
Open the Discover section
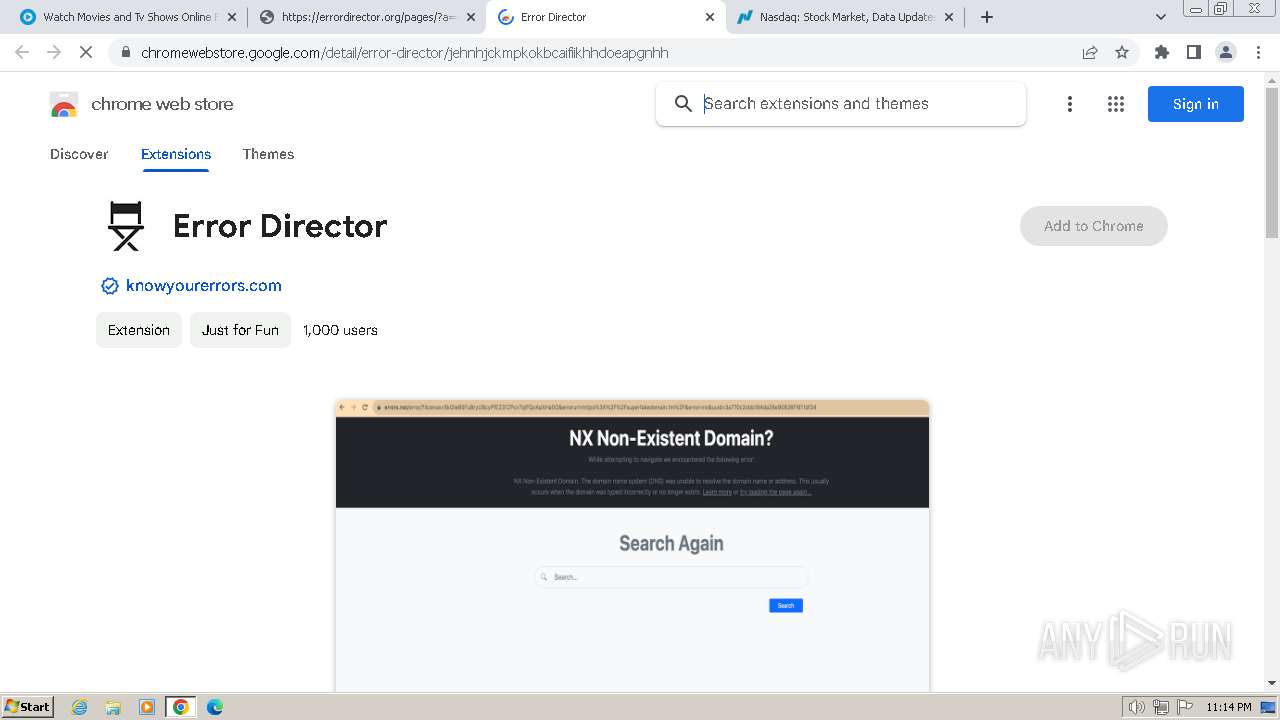tap(79, 154)
